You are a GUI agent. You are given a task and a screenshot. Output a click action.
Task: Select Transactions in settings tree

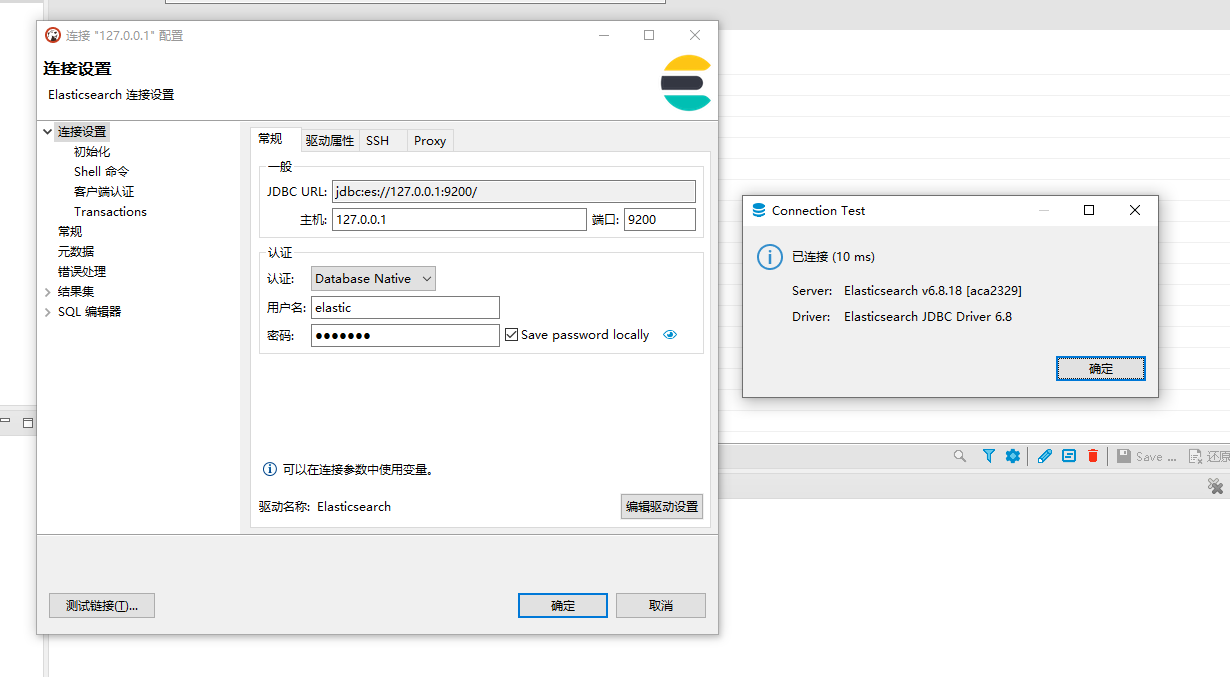click(110, 211)
